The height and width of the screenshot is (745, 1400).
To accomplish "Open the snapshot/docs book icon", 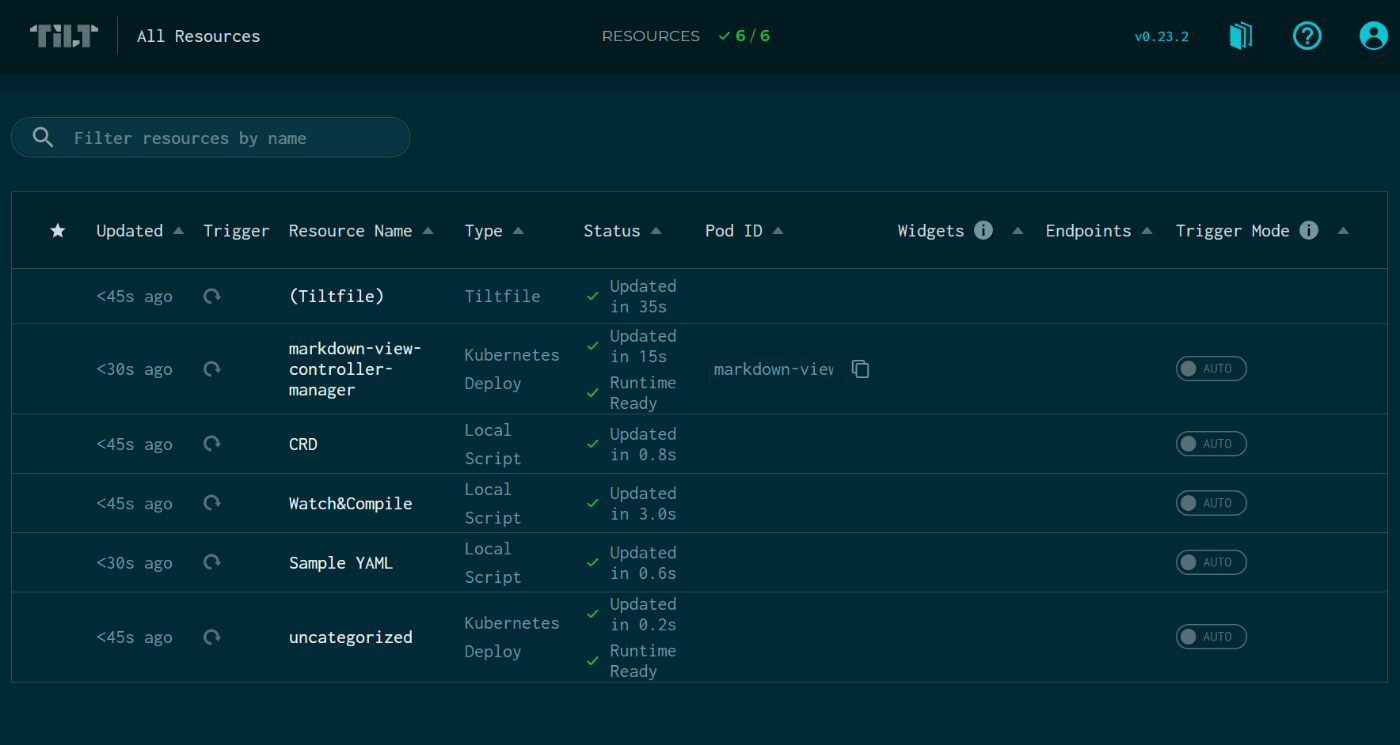I will [1241, 36].
